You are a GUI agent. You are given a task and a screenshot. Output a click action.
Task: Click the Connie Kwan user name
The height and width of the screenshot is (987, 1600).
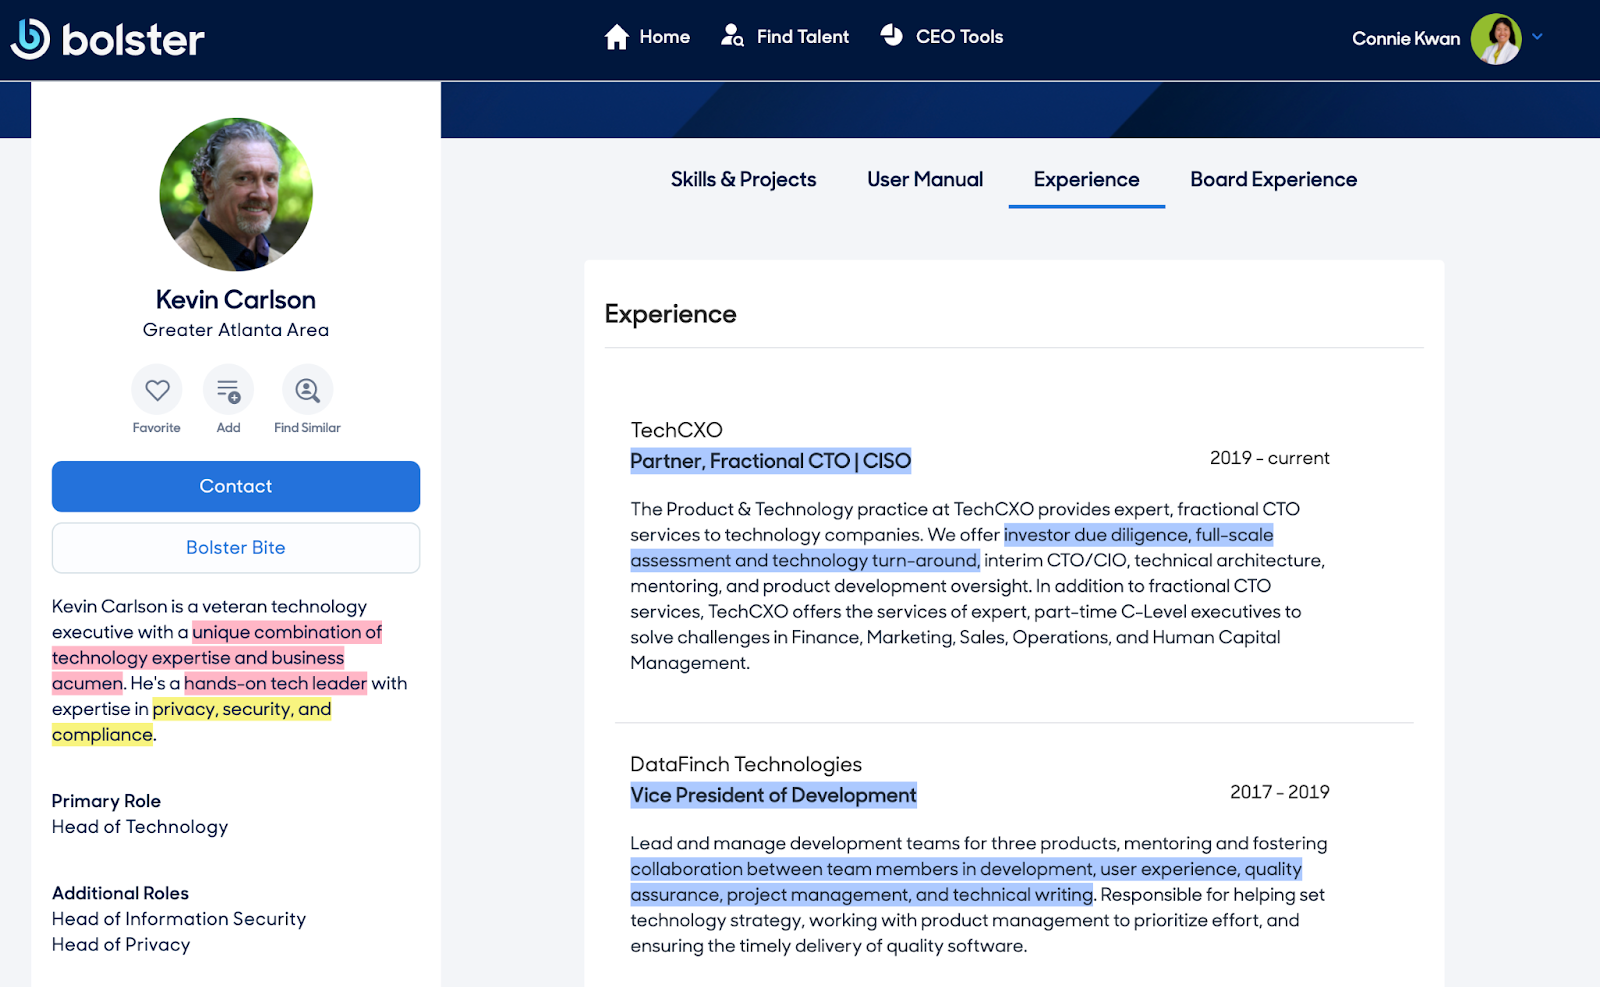point(1406,39)
